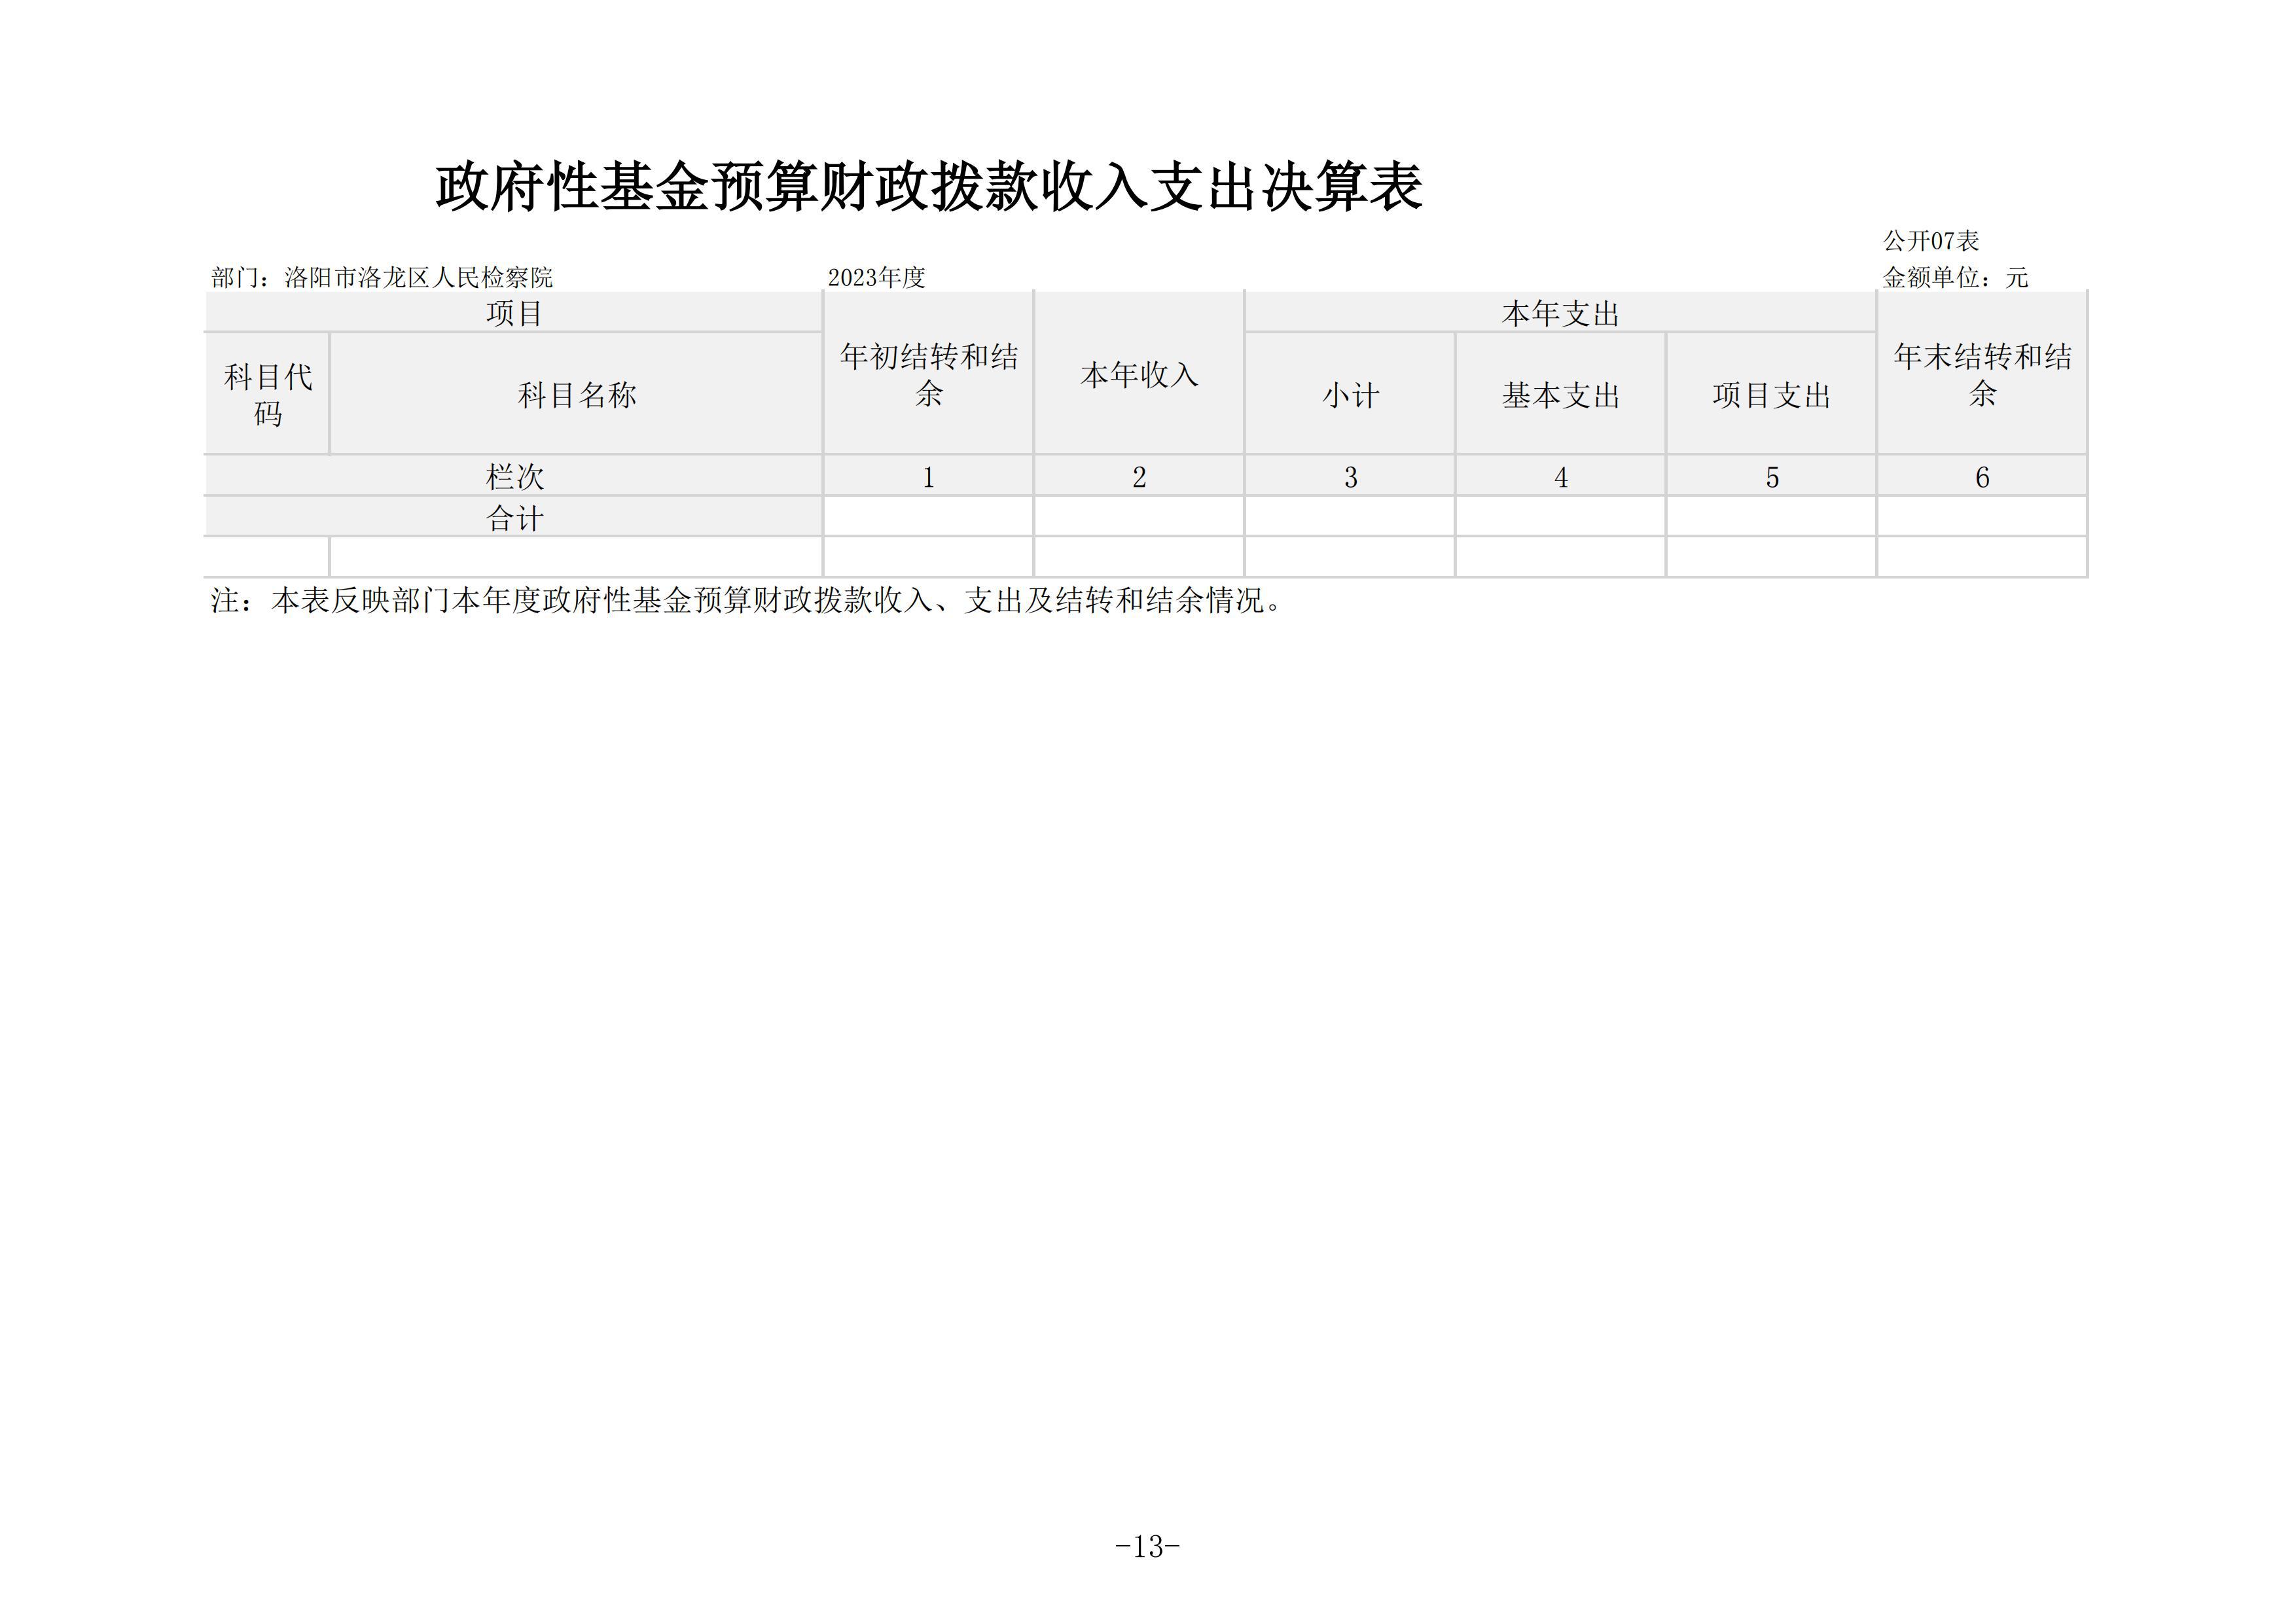
Task: Select column number 1 cell
Action: pyautogui.click(x=929, y=476)
